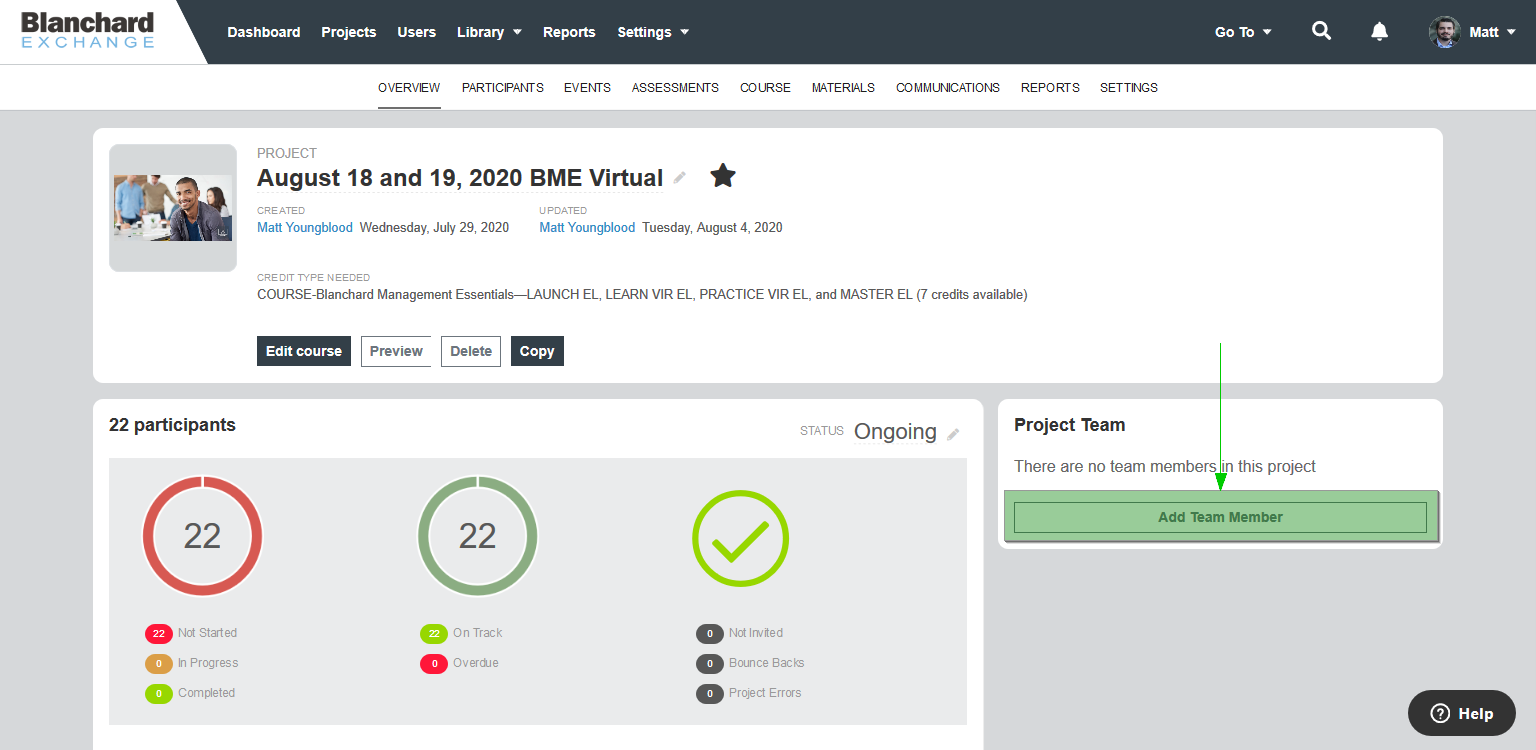Click the Ongoing status text
Screen dimensions: 1536x750
[x=895, y=432]
